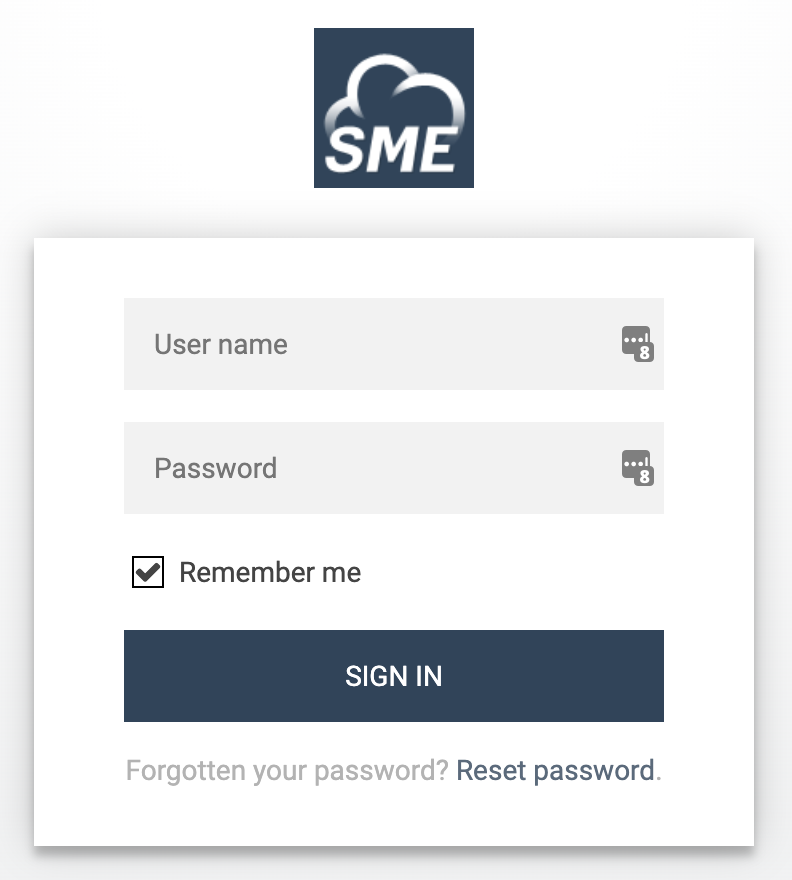Submit the login form with SIGN IN
Image resolution: width=792 pixels, height=880 pixels.
(393, 676)
